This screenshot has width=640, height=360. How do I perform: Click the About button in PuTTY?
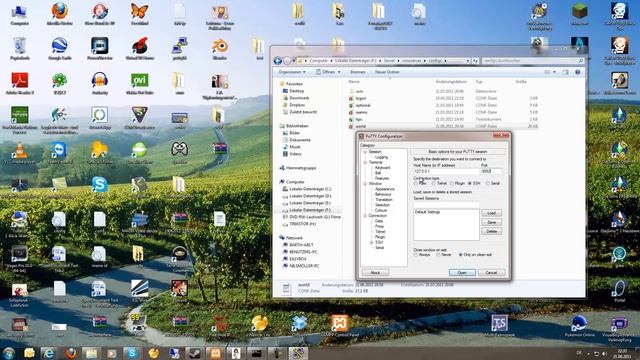point(375,272)
